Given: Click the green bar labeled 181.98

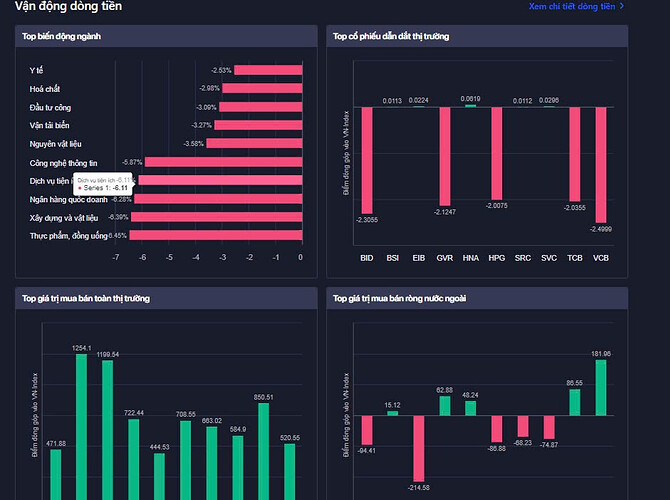Looking at the screenshot, I should tap(601, 388).
